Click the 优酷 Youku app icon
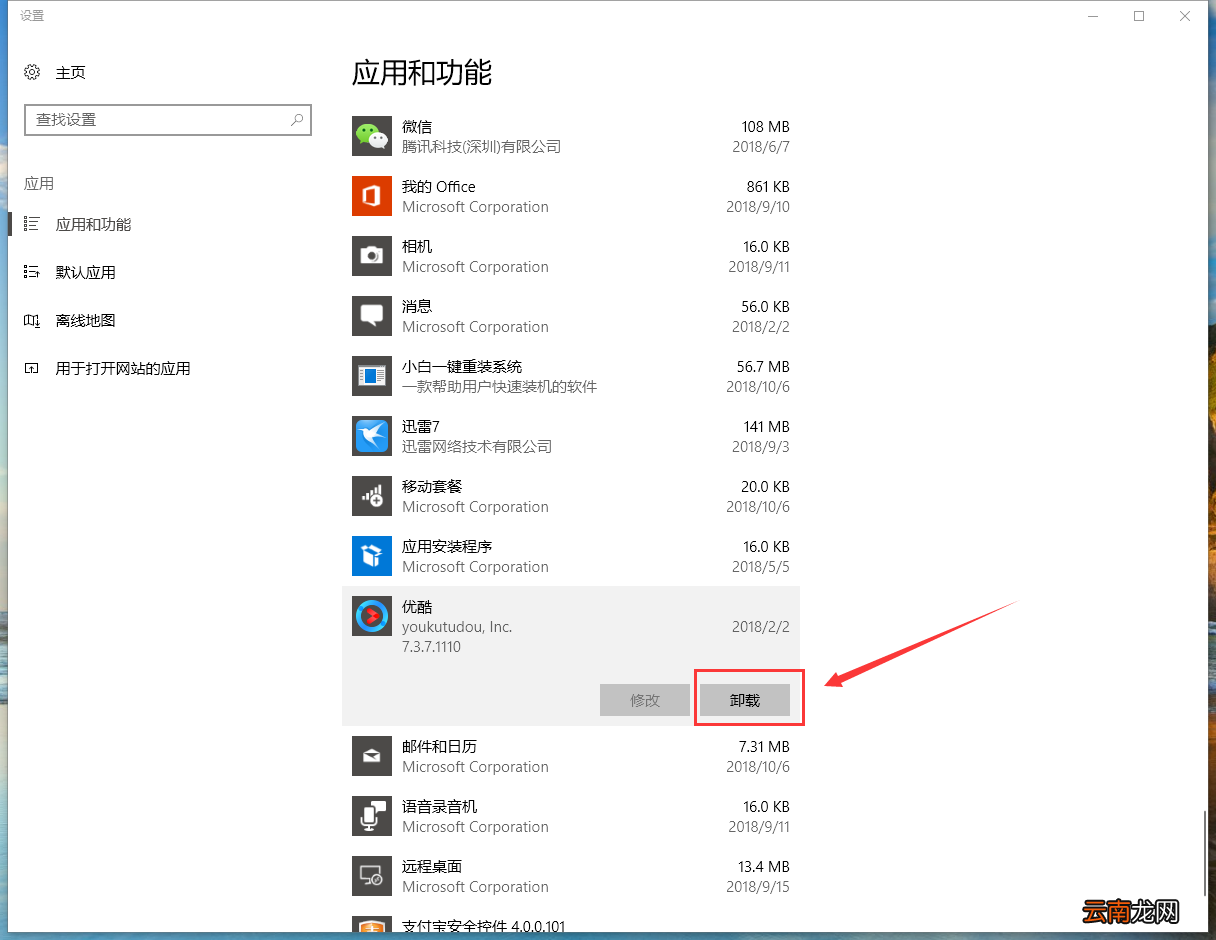The image size is (1216, 940). click(372, 616)
